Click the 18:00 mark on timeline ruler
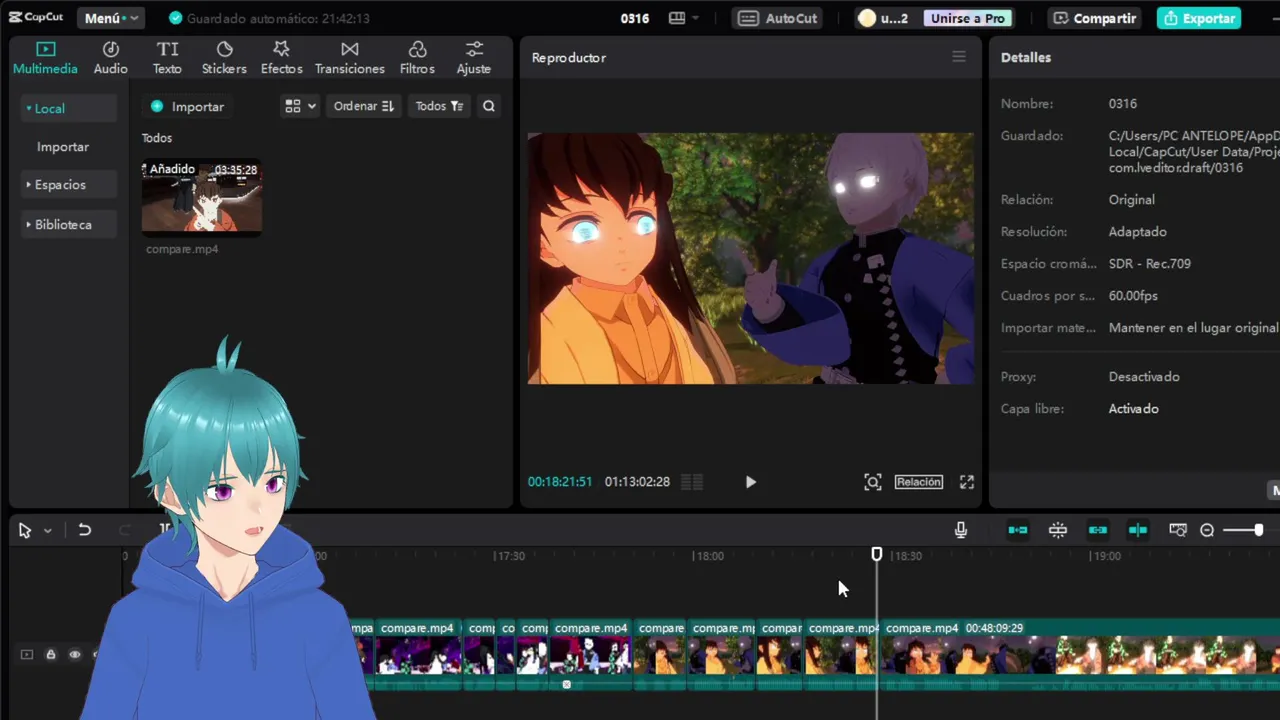Viewport: 1280px width, 720px height. click(709, 556)
